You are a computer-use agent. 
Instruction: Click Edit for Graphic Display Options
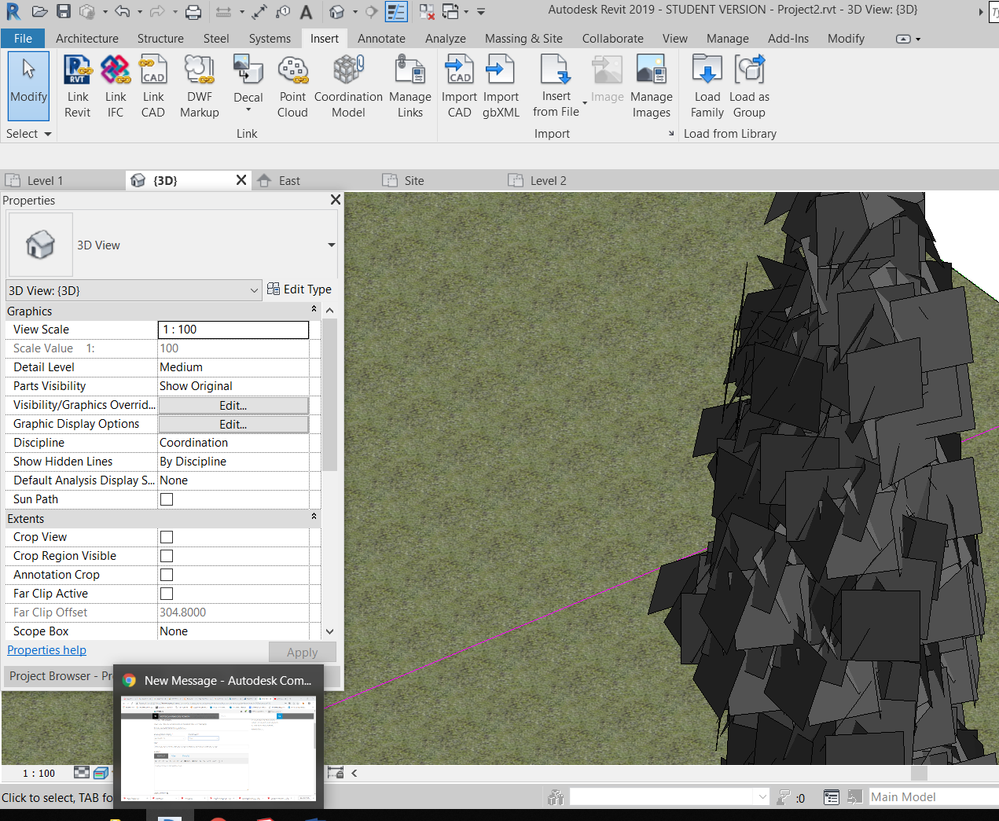point(233,424)
